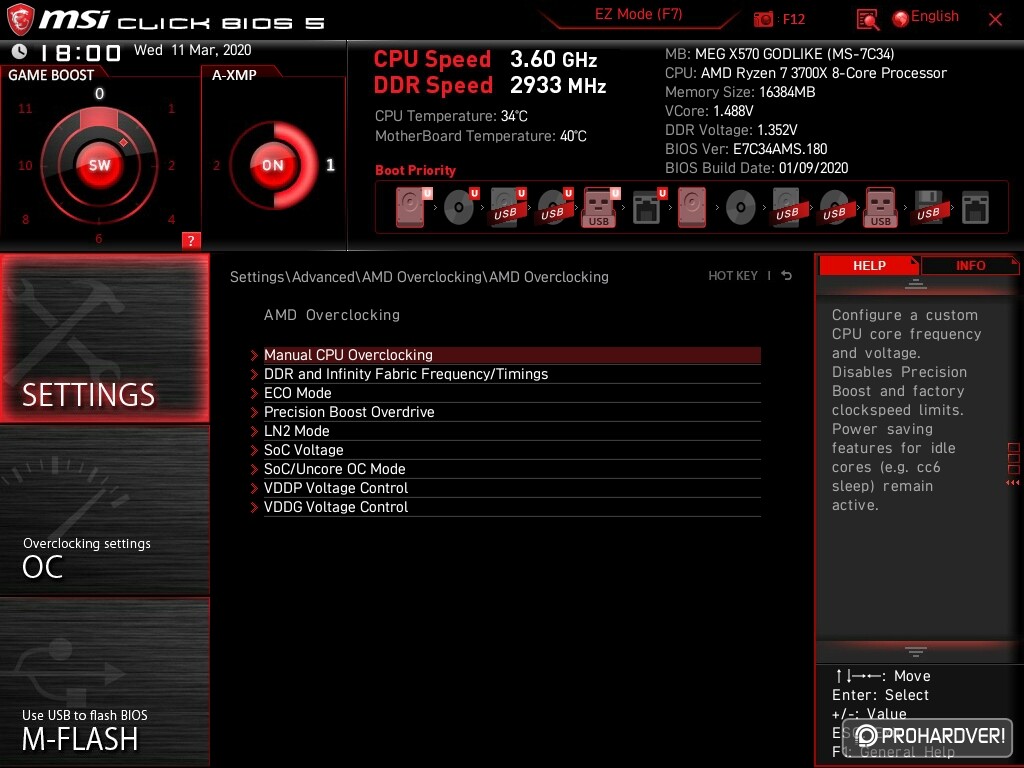The width and height of the screenshot is (1024, 768).
Task: Switch to the HELP tab
Action: pos(869,265)
